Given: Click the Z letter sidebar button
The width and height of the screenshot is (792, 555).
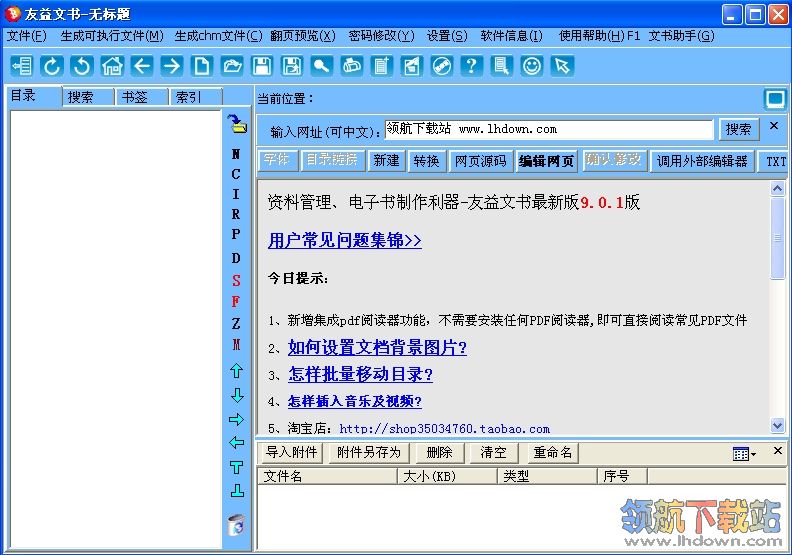Looking at the screenshot, I should point(236,323).
